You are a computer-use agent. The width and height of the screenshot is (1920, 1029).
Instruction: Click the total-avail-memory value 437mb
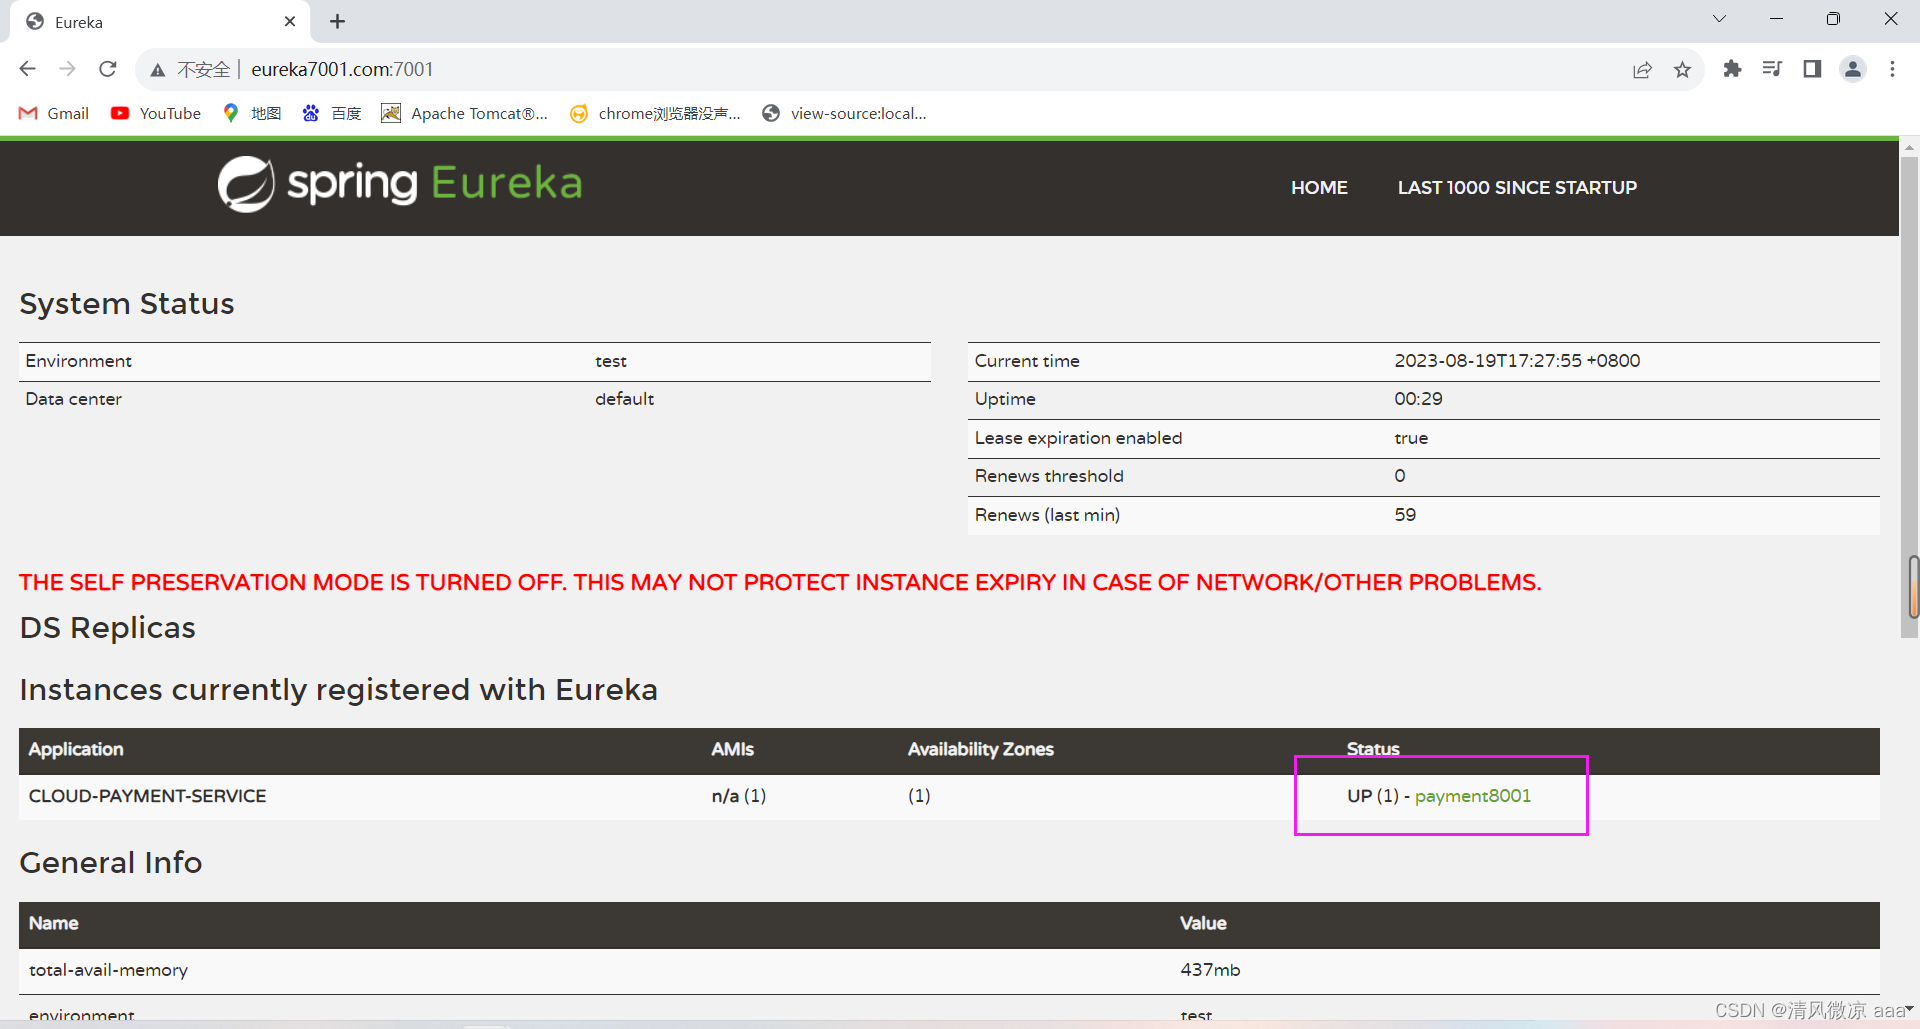click(1210, 970)
